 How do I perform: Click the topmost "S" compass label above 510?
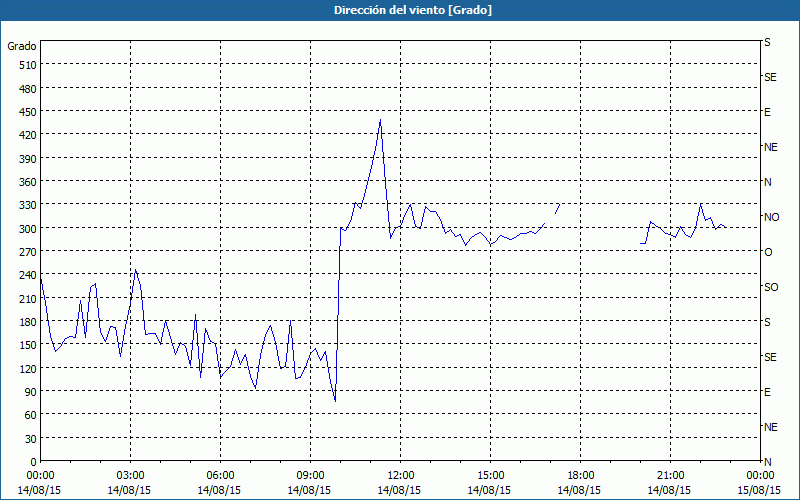767,42
